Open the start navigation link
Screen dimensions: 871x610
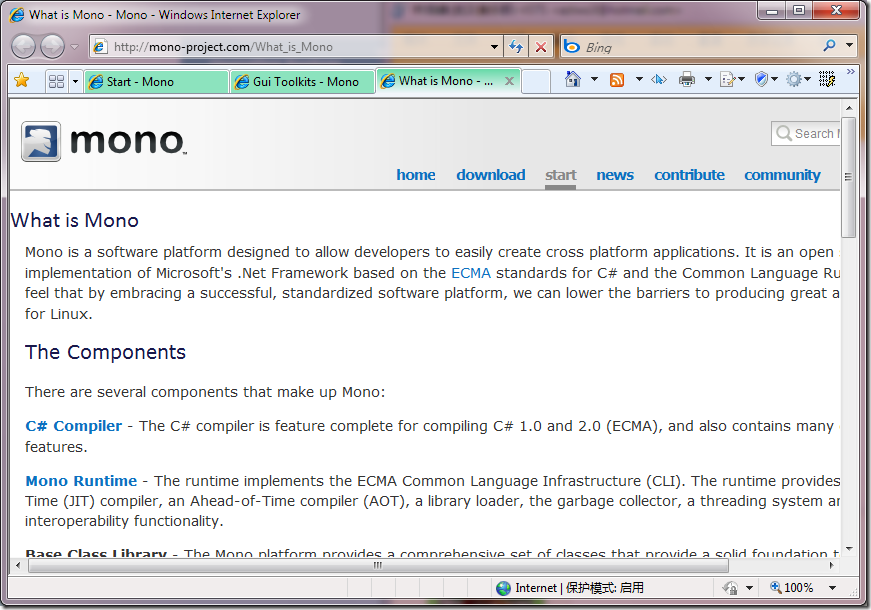(x=560, y=175)
